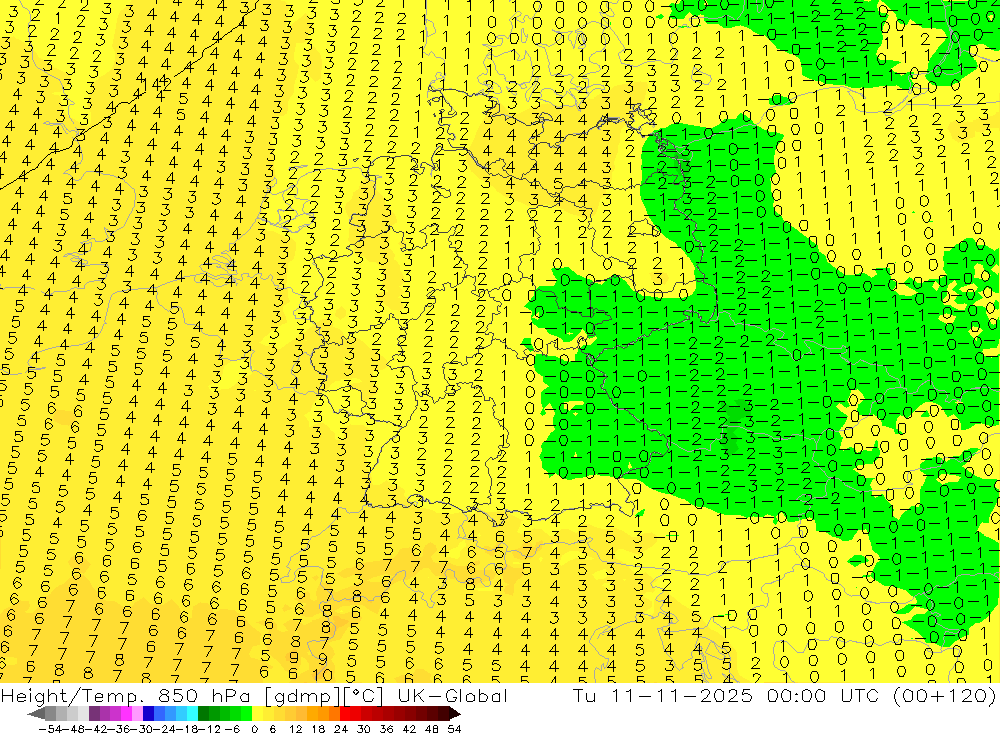
Task: Click the 'UK-Global' model label
Action: [452, 695]
